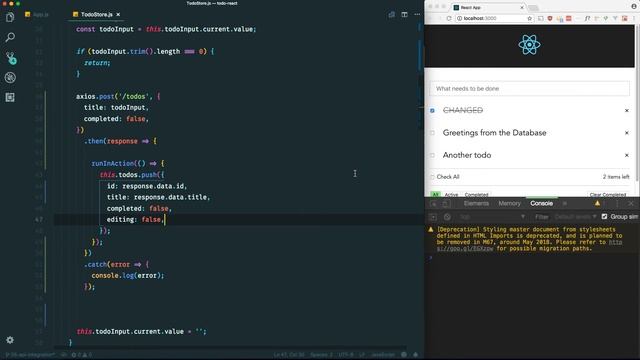Click the red shield extension icon
Screen dimensions: 640x360
coord(550,18)
